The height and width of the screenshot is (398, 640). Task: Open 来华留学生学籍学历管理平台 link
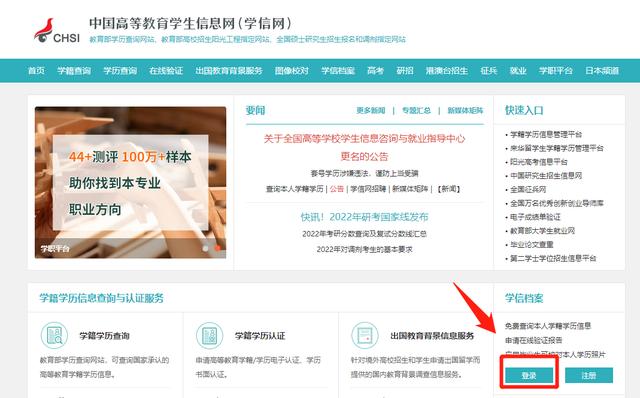tap(557, 148)
